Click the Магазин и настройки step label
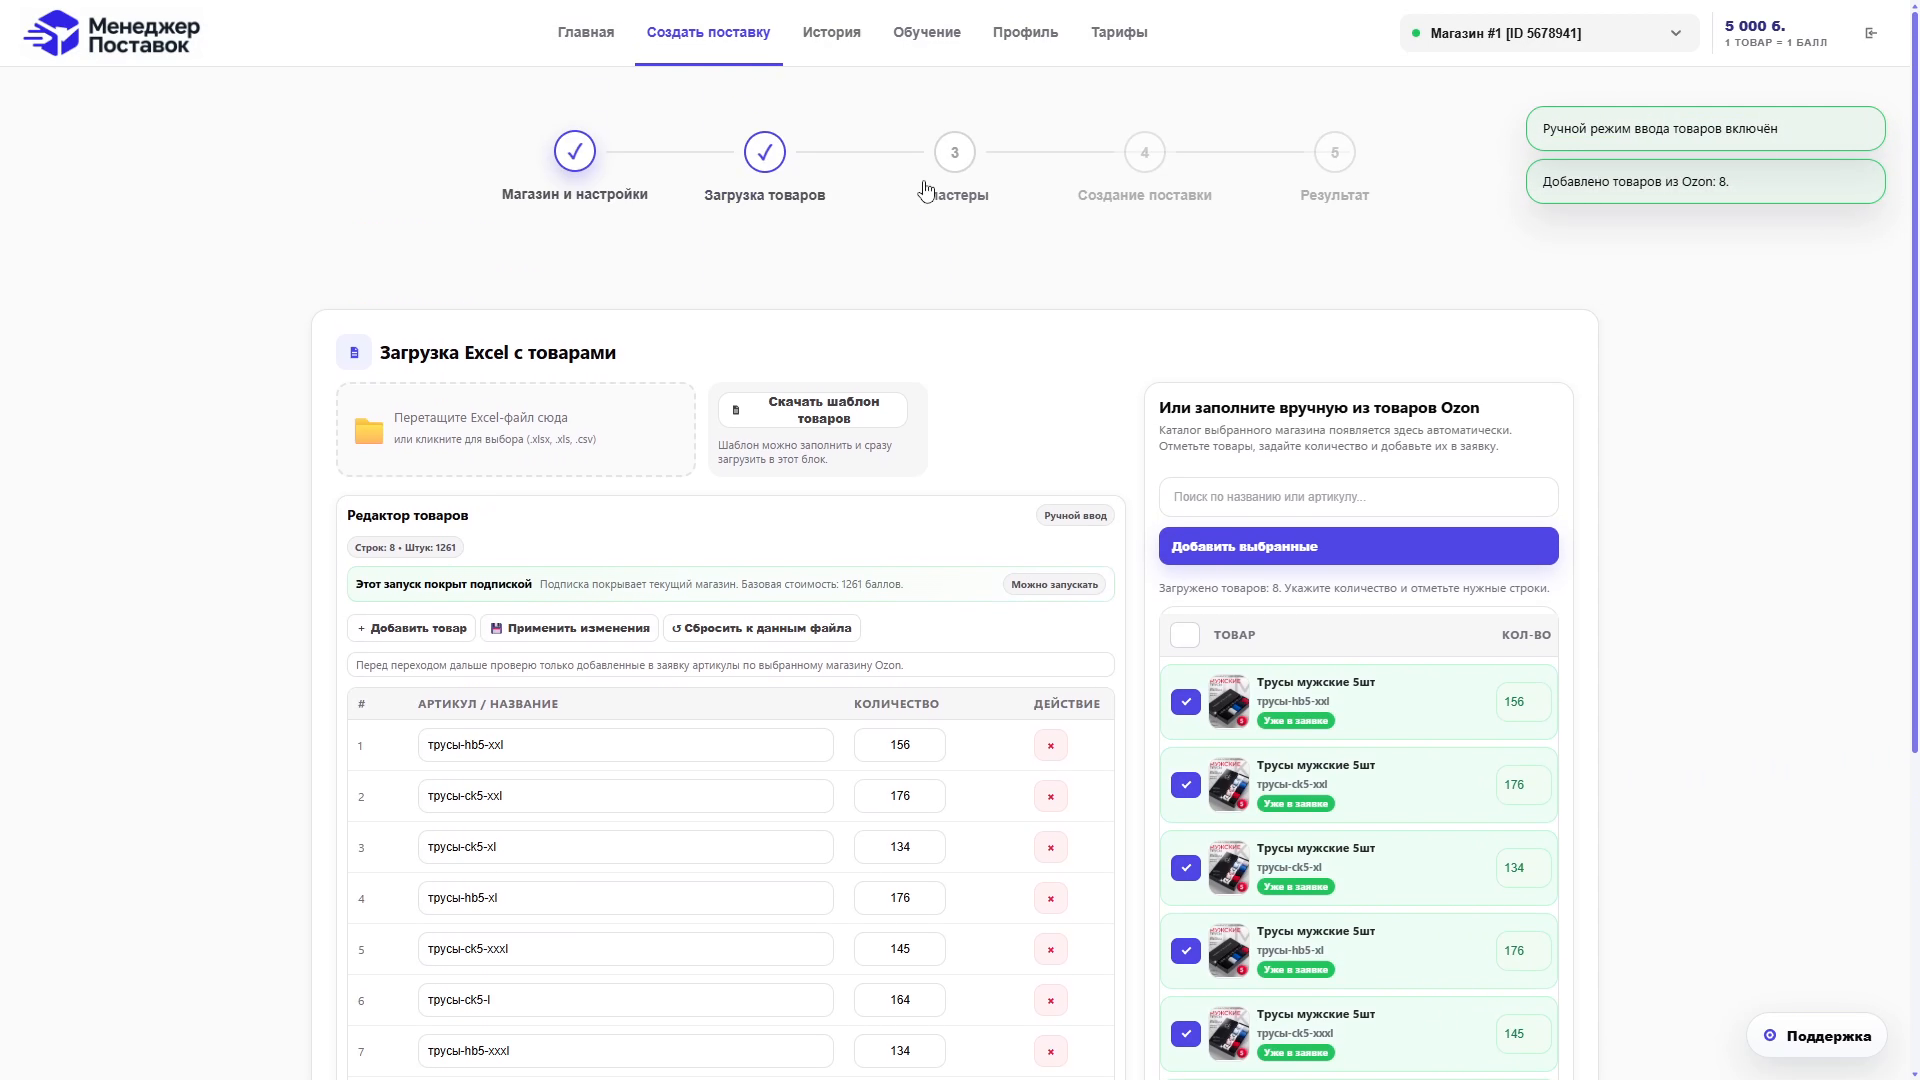The width and height of the screenshot is (1920, 1080). 575,194
